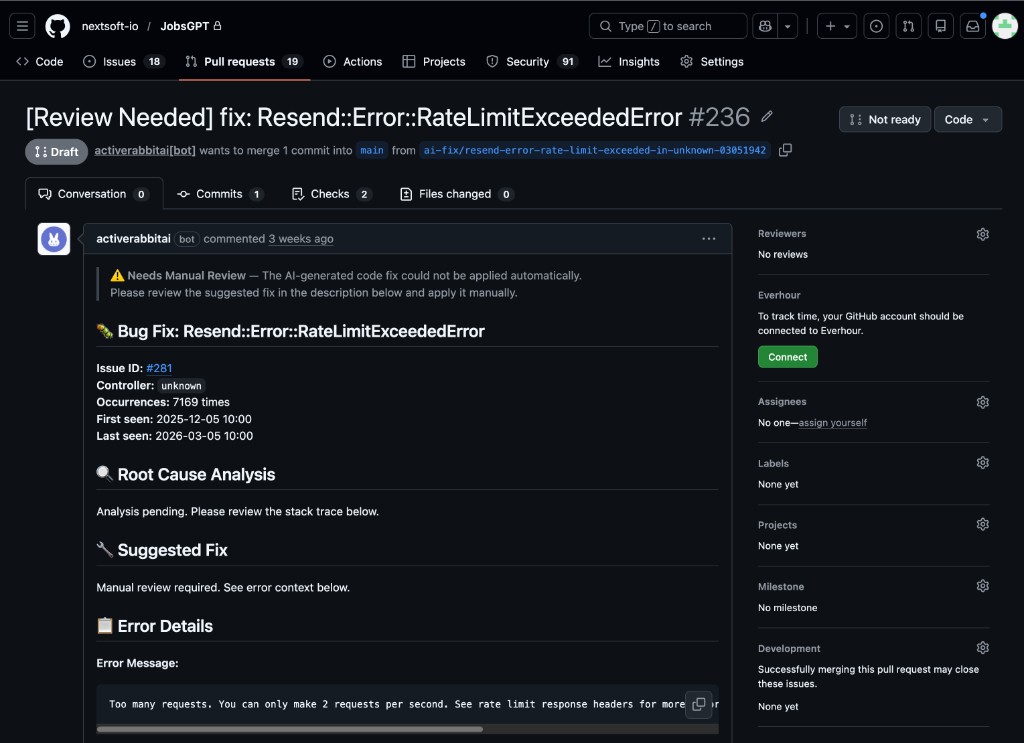Open the issue #281 link

click(x=159, y=368)
